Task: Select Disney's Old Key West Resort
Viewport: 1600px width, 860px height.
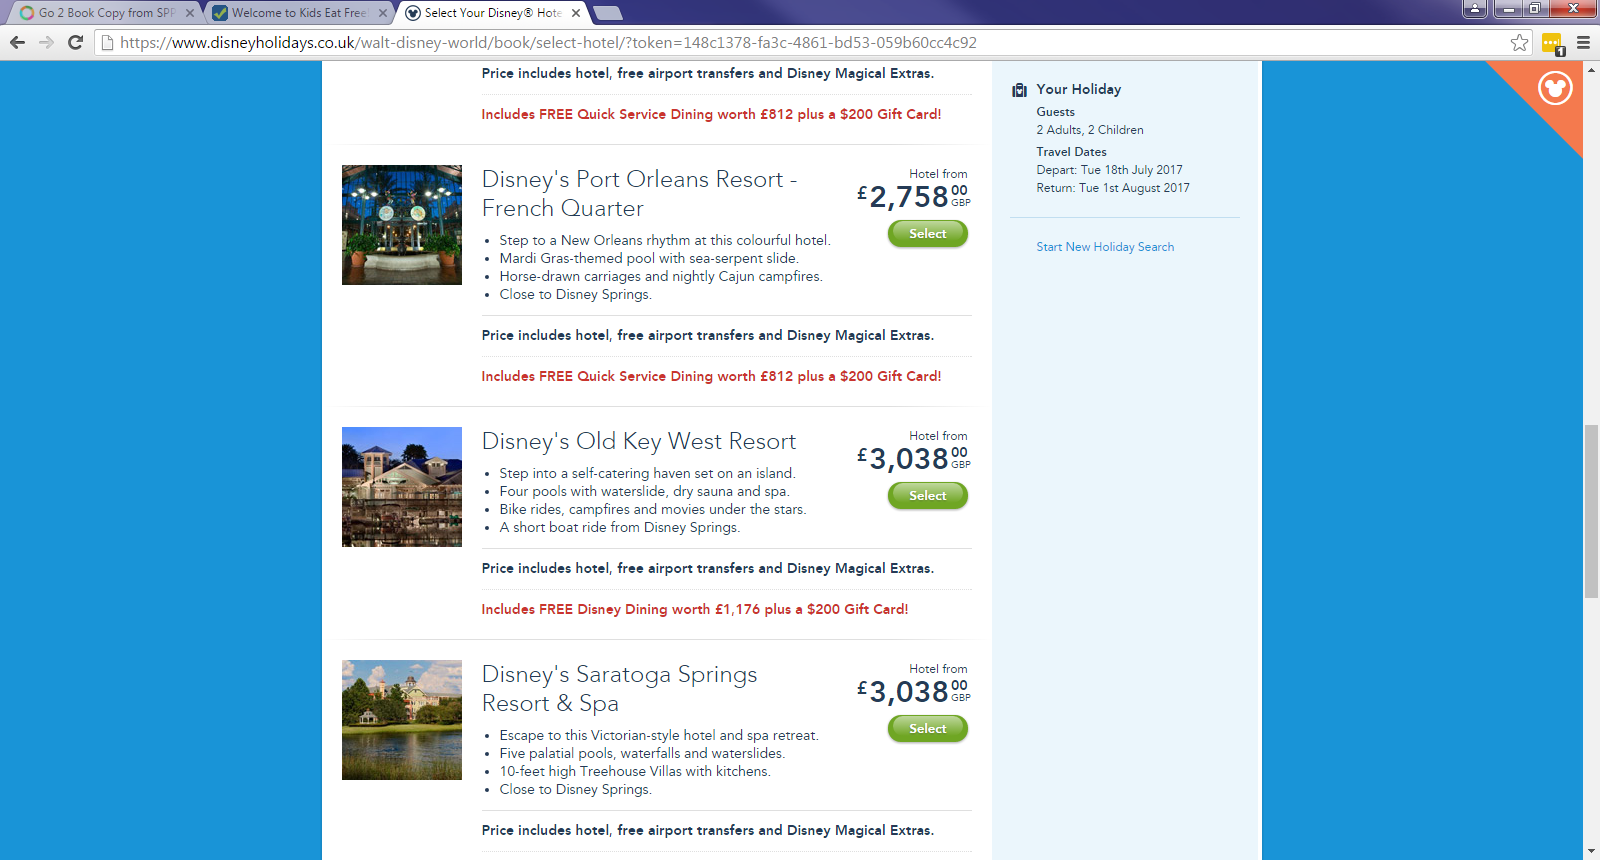Action: (928, 496)
